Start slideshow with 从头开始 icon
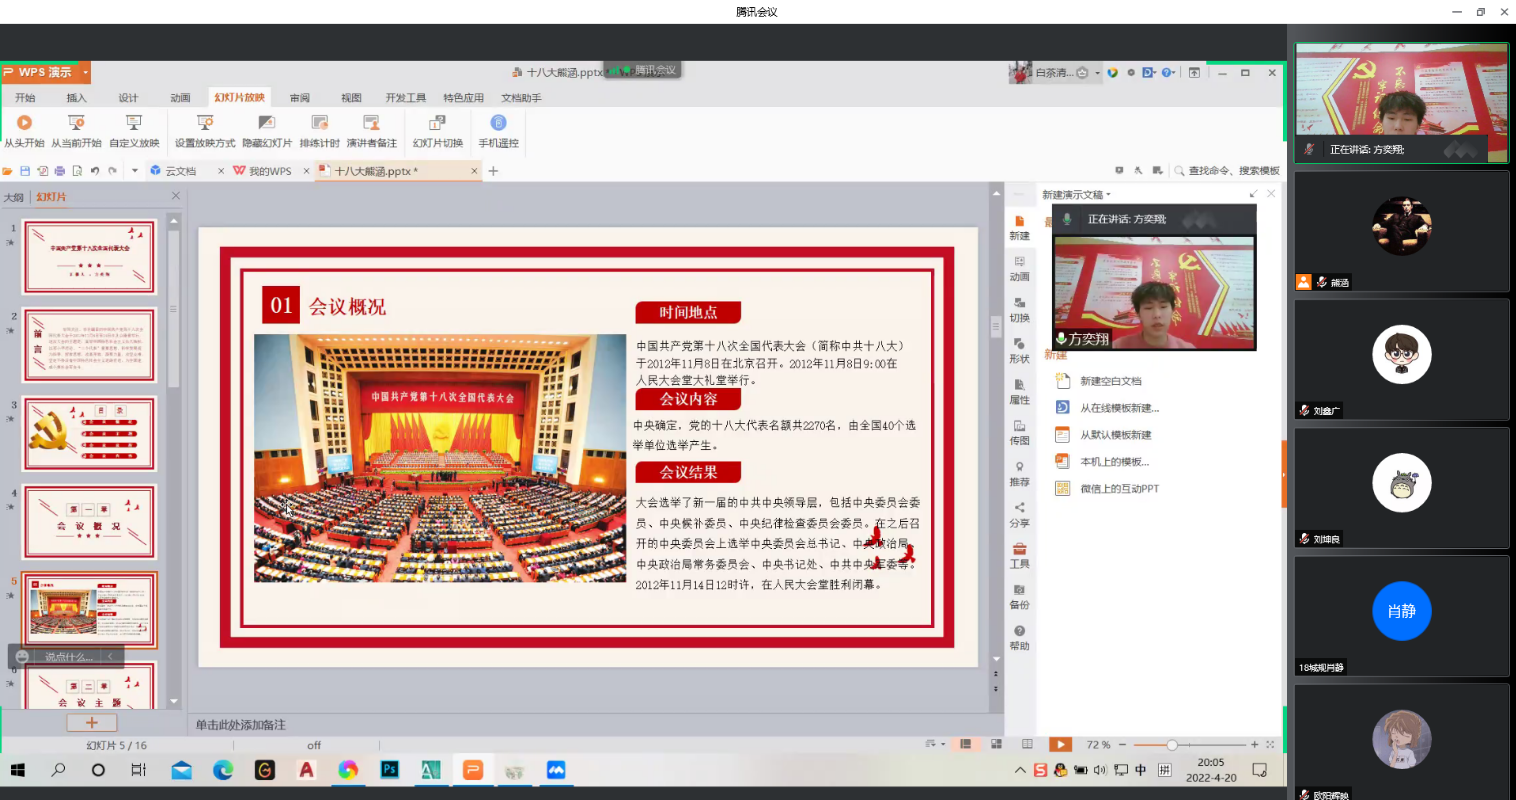The image size is (1516, 800). (24, 123)
